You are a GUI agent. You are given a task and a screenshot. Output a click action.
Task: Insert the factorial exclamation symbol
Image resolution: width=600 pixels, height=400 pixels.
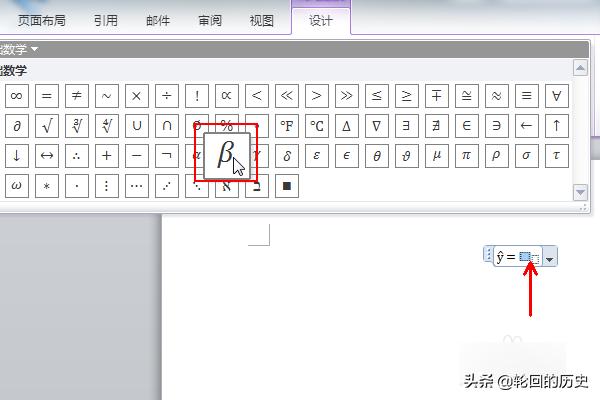click(197, 96)
